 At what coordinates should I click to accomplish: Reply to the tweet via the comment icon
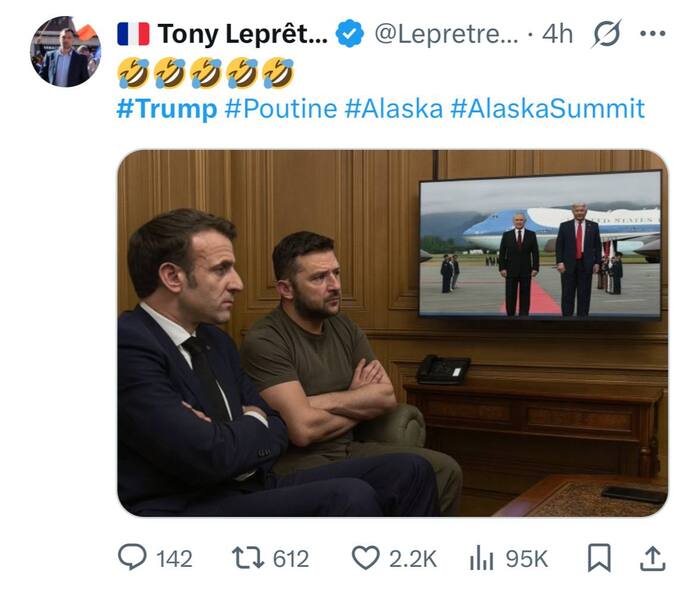(x=134, y=558)
